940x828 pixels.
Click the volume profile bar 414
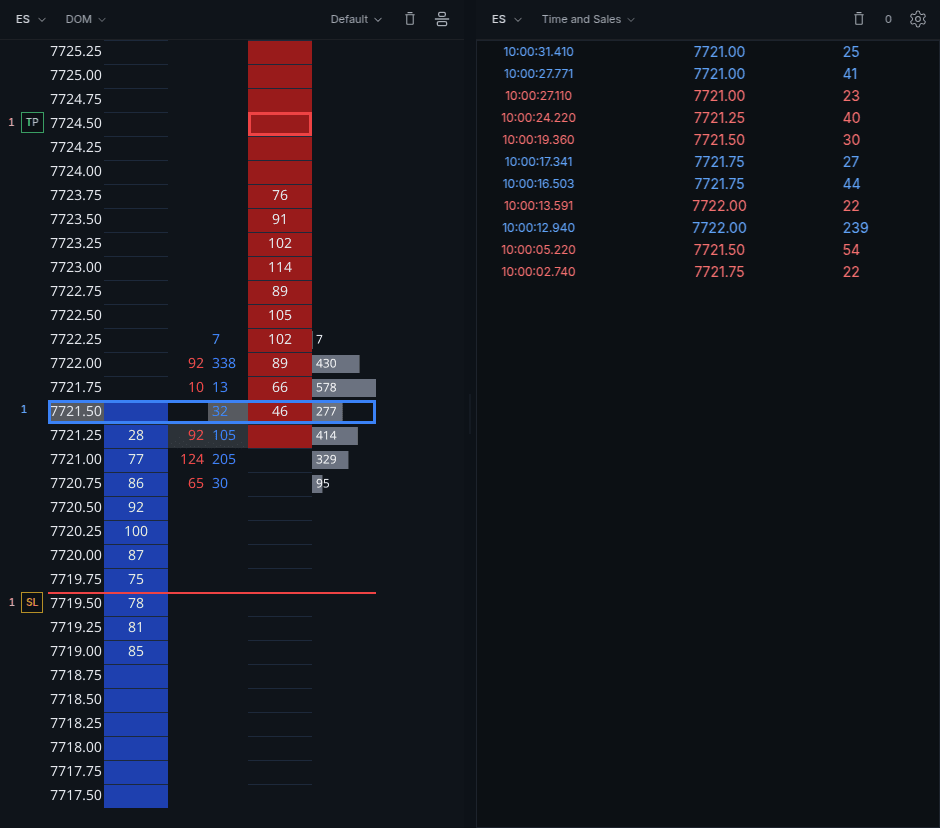335,435
